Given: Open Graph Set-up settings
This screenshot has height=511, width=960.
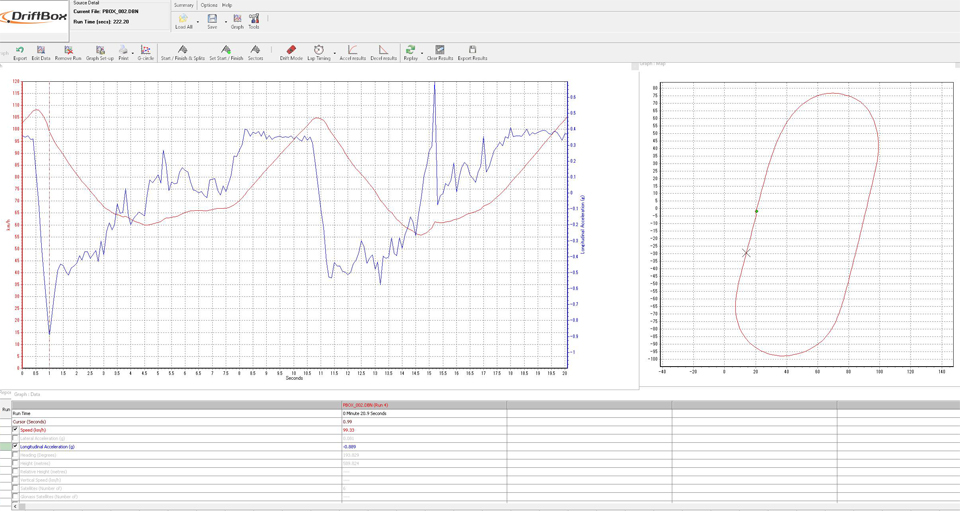Looking at the screenshot, I should click(100, 52).
